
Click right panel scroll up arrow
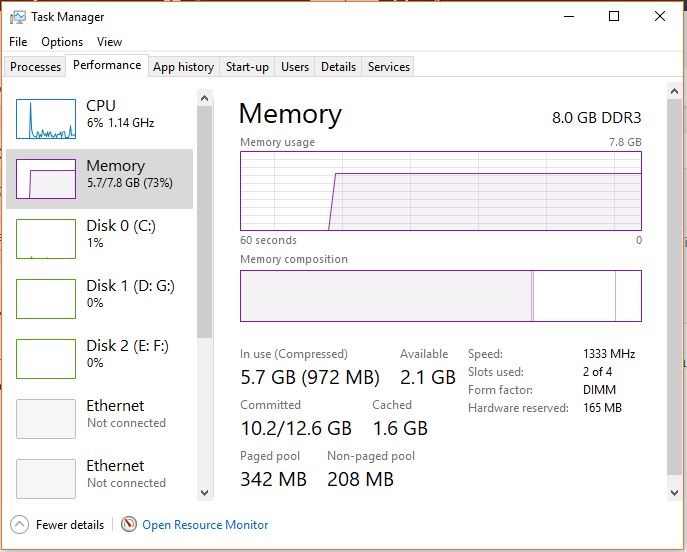[674, 91]
